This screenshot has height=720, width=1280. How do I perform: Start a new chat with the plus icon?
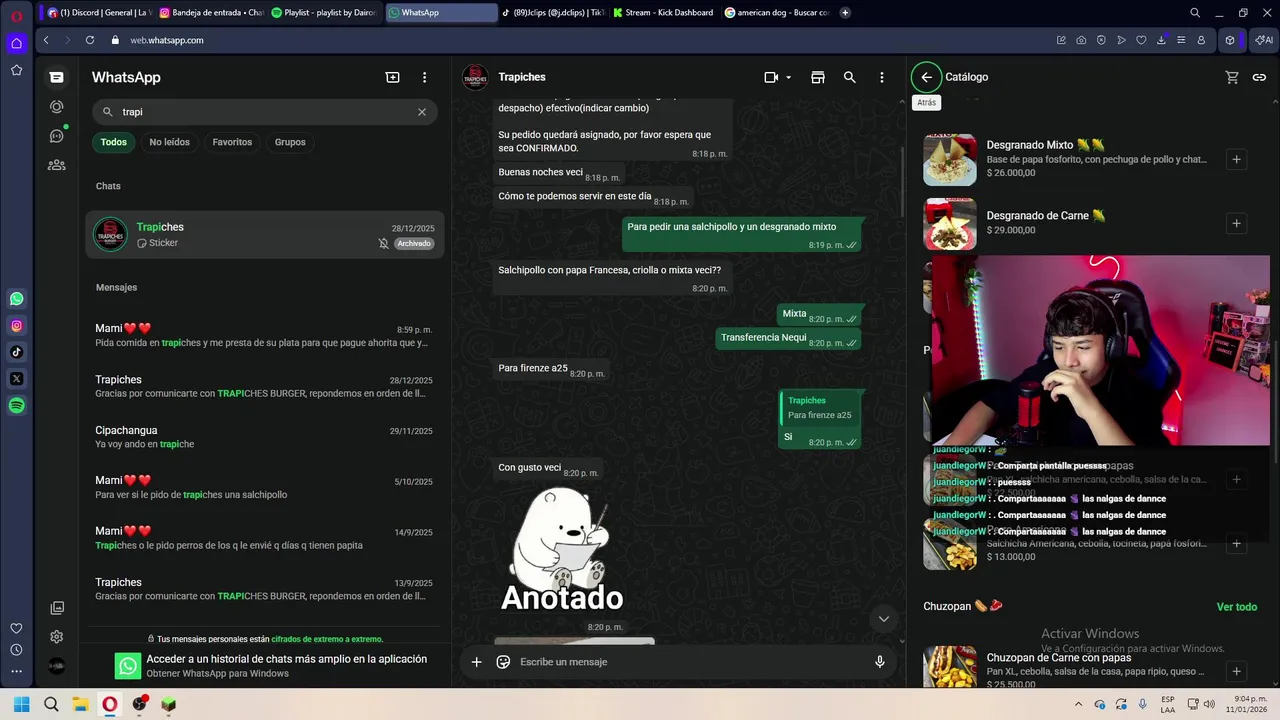pyautogui.click(x=393, y=77)
